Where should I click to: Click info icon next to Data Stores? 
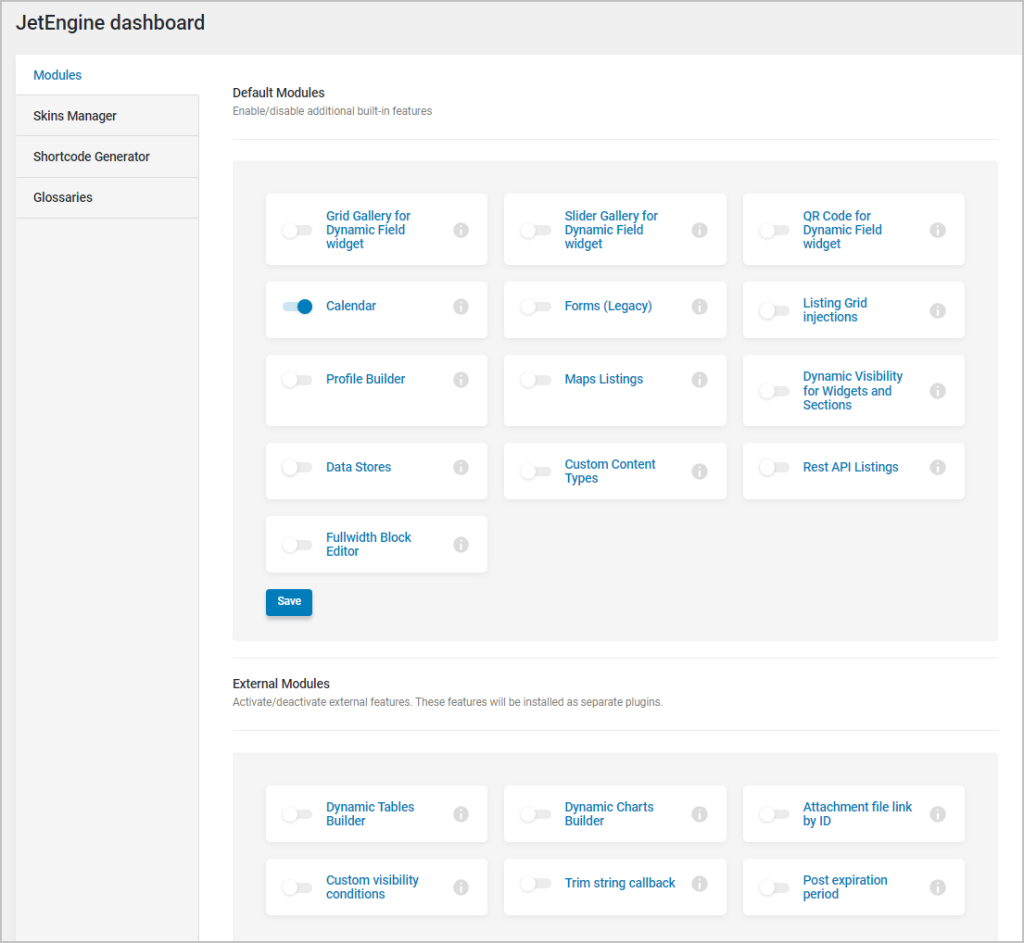461,468
